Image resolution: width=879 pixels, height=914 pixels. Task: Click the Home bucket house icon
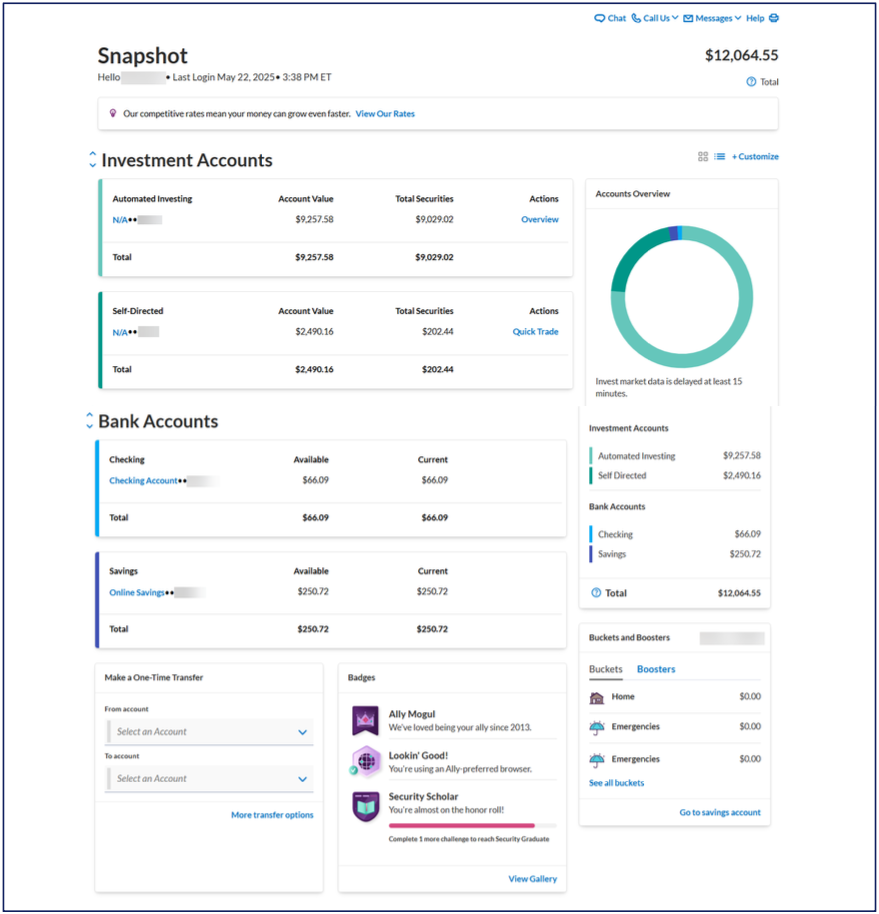coord(596,697)
